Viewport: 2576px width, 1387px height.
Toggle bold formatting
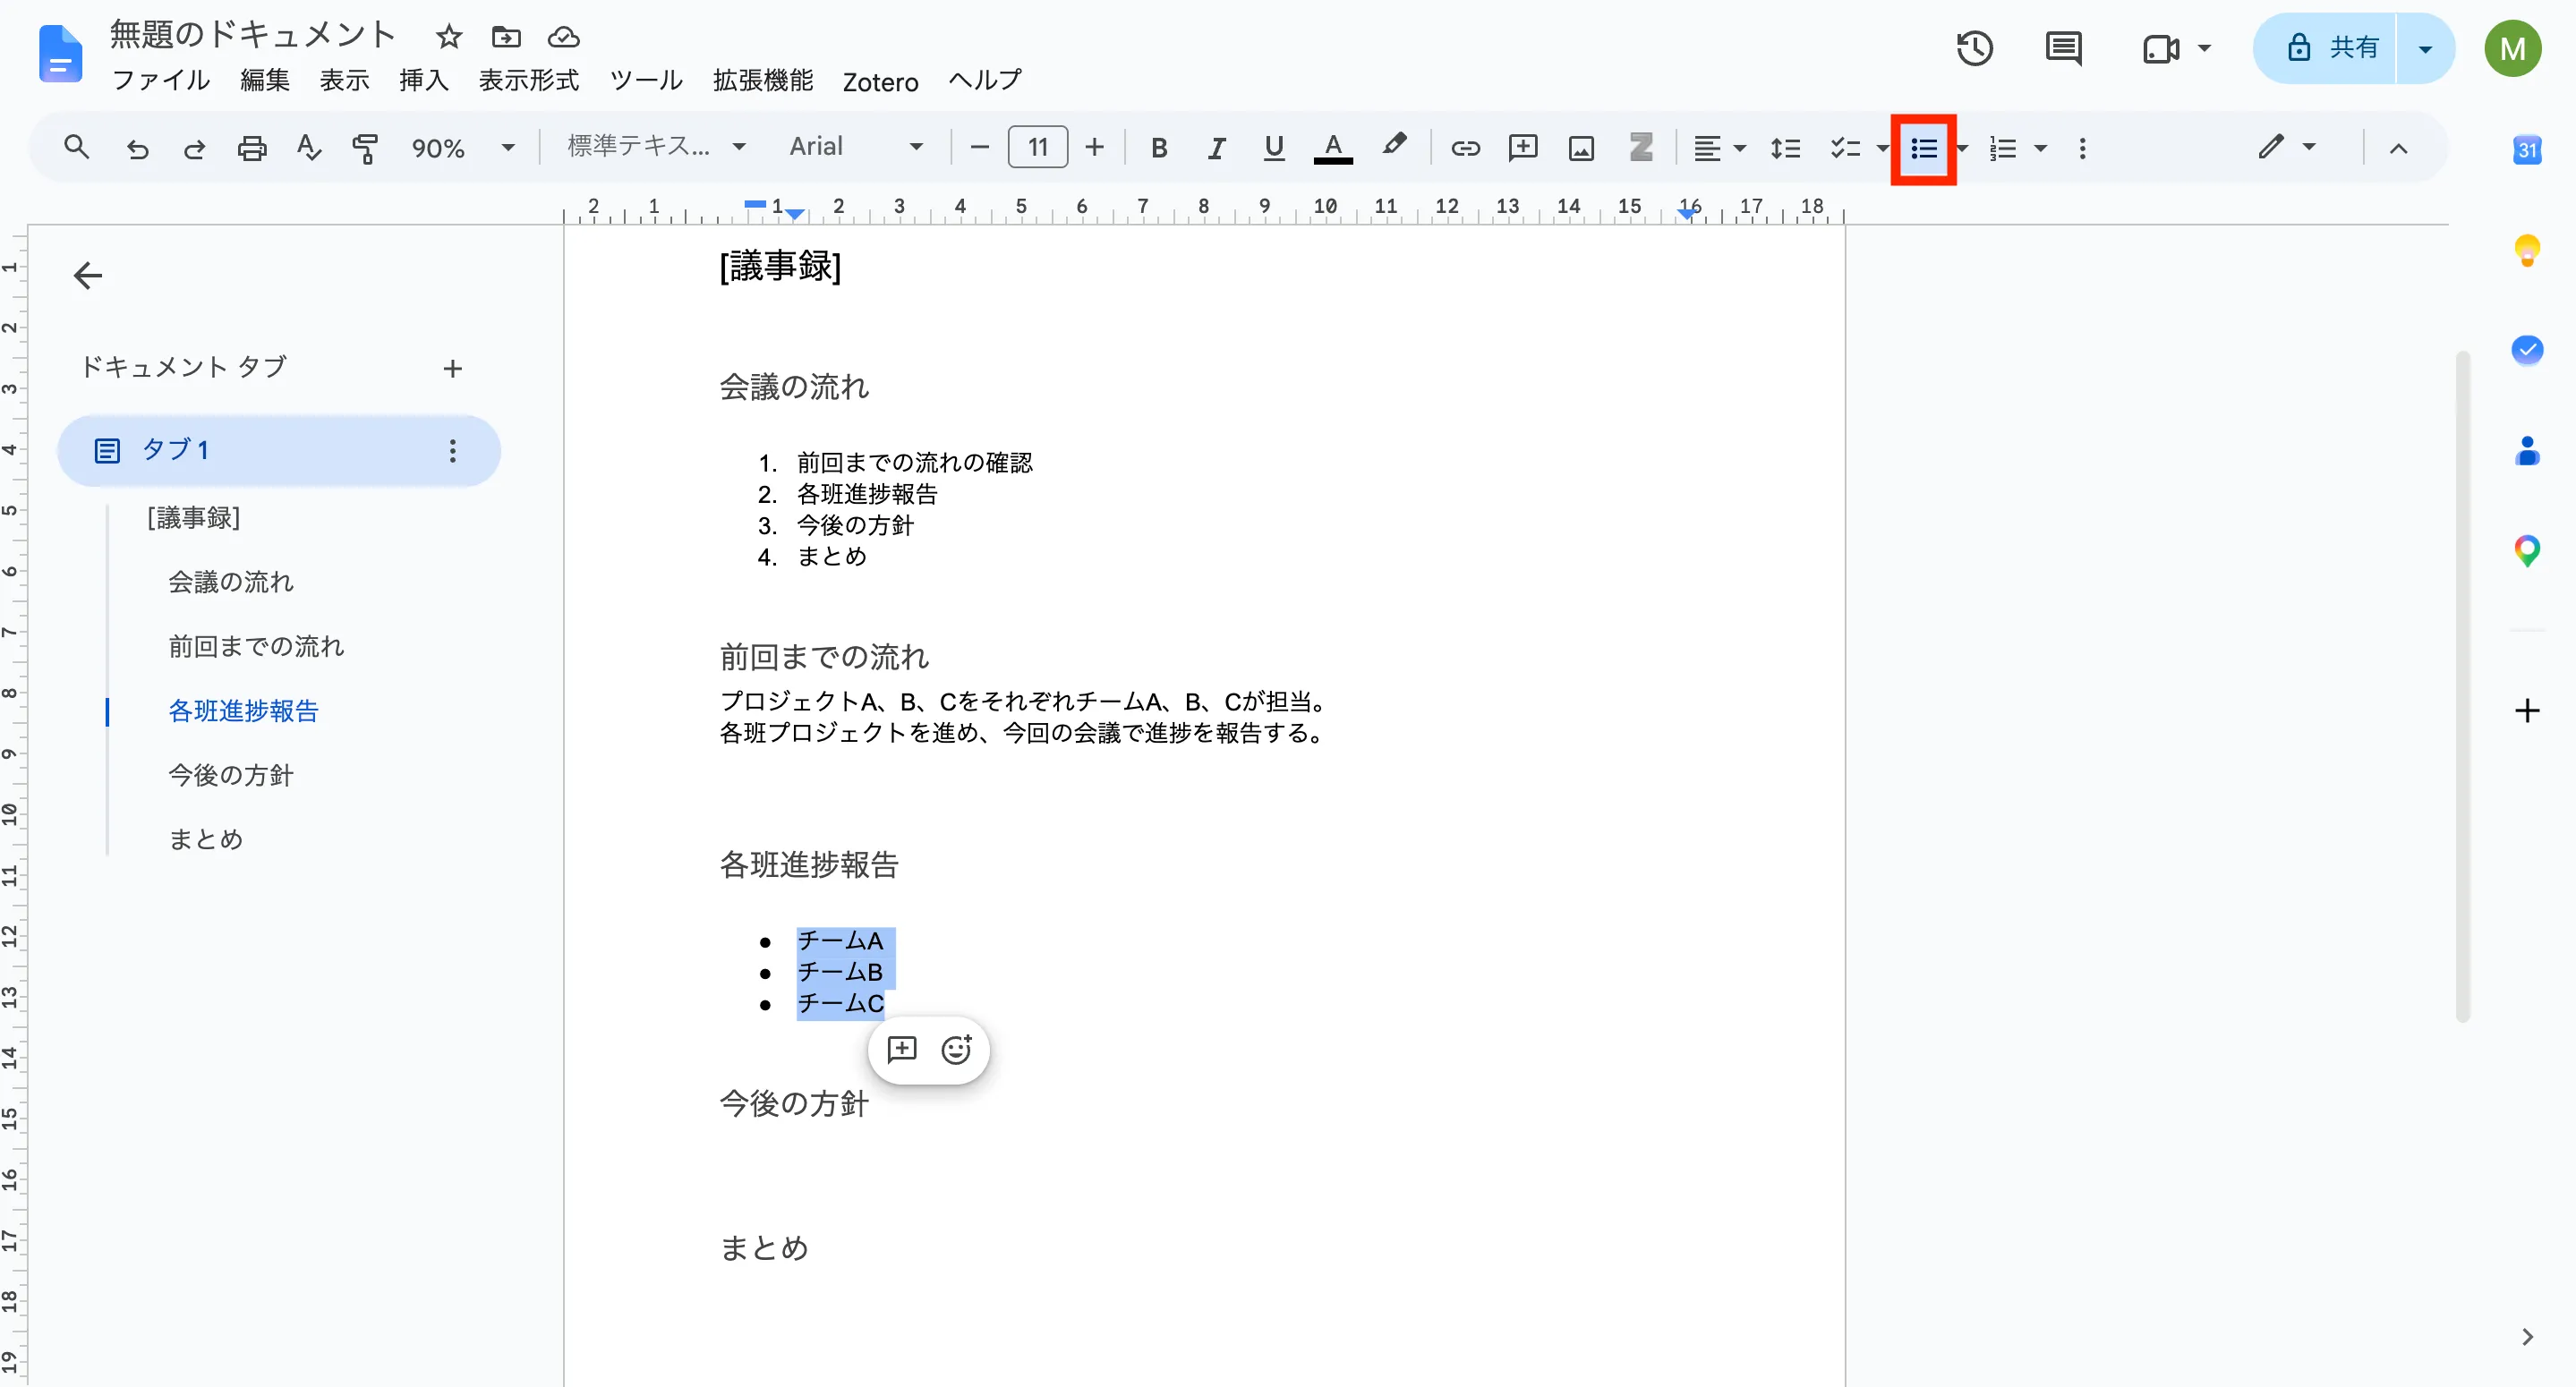pos(1159,149)
